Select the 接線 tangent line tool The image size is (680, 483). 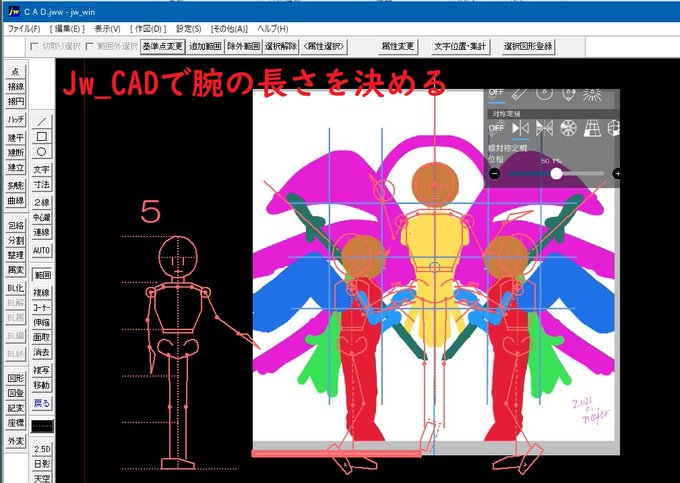click(16, 87)
